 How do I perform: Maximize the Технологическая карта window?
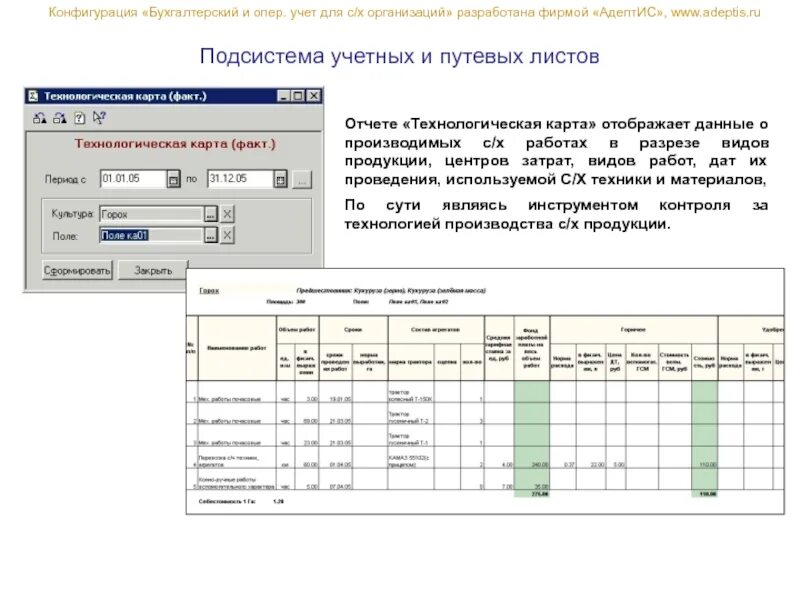298,96
